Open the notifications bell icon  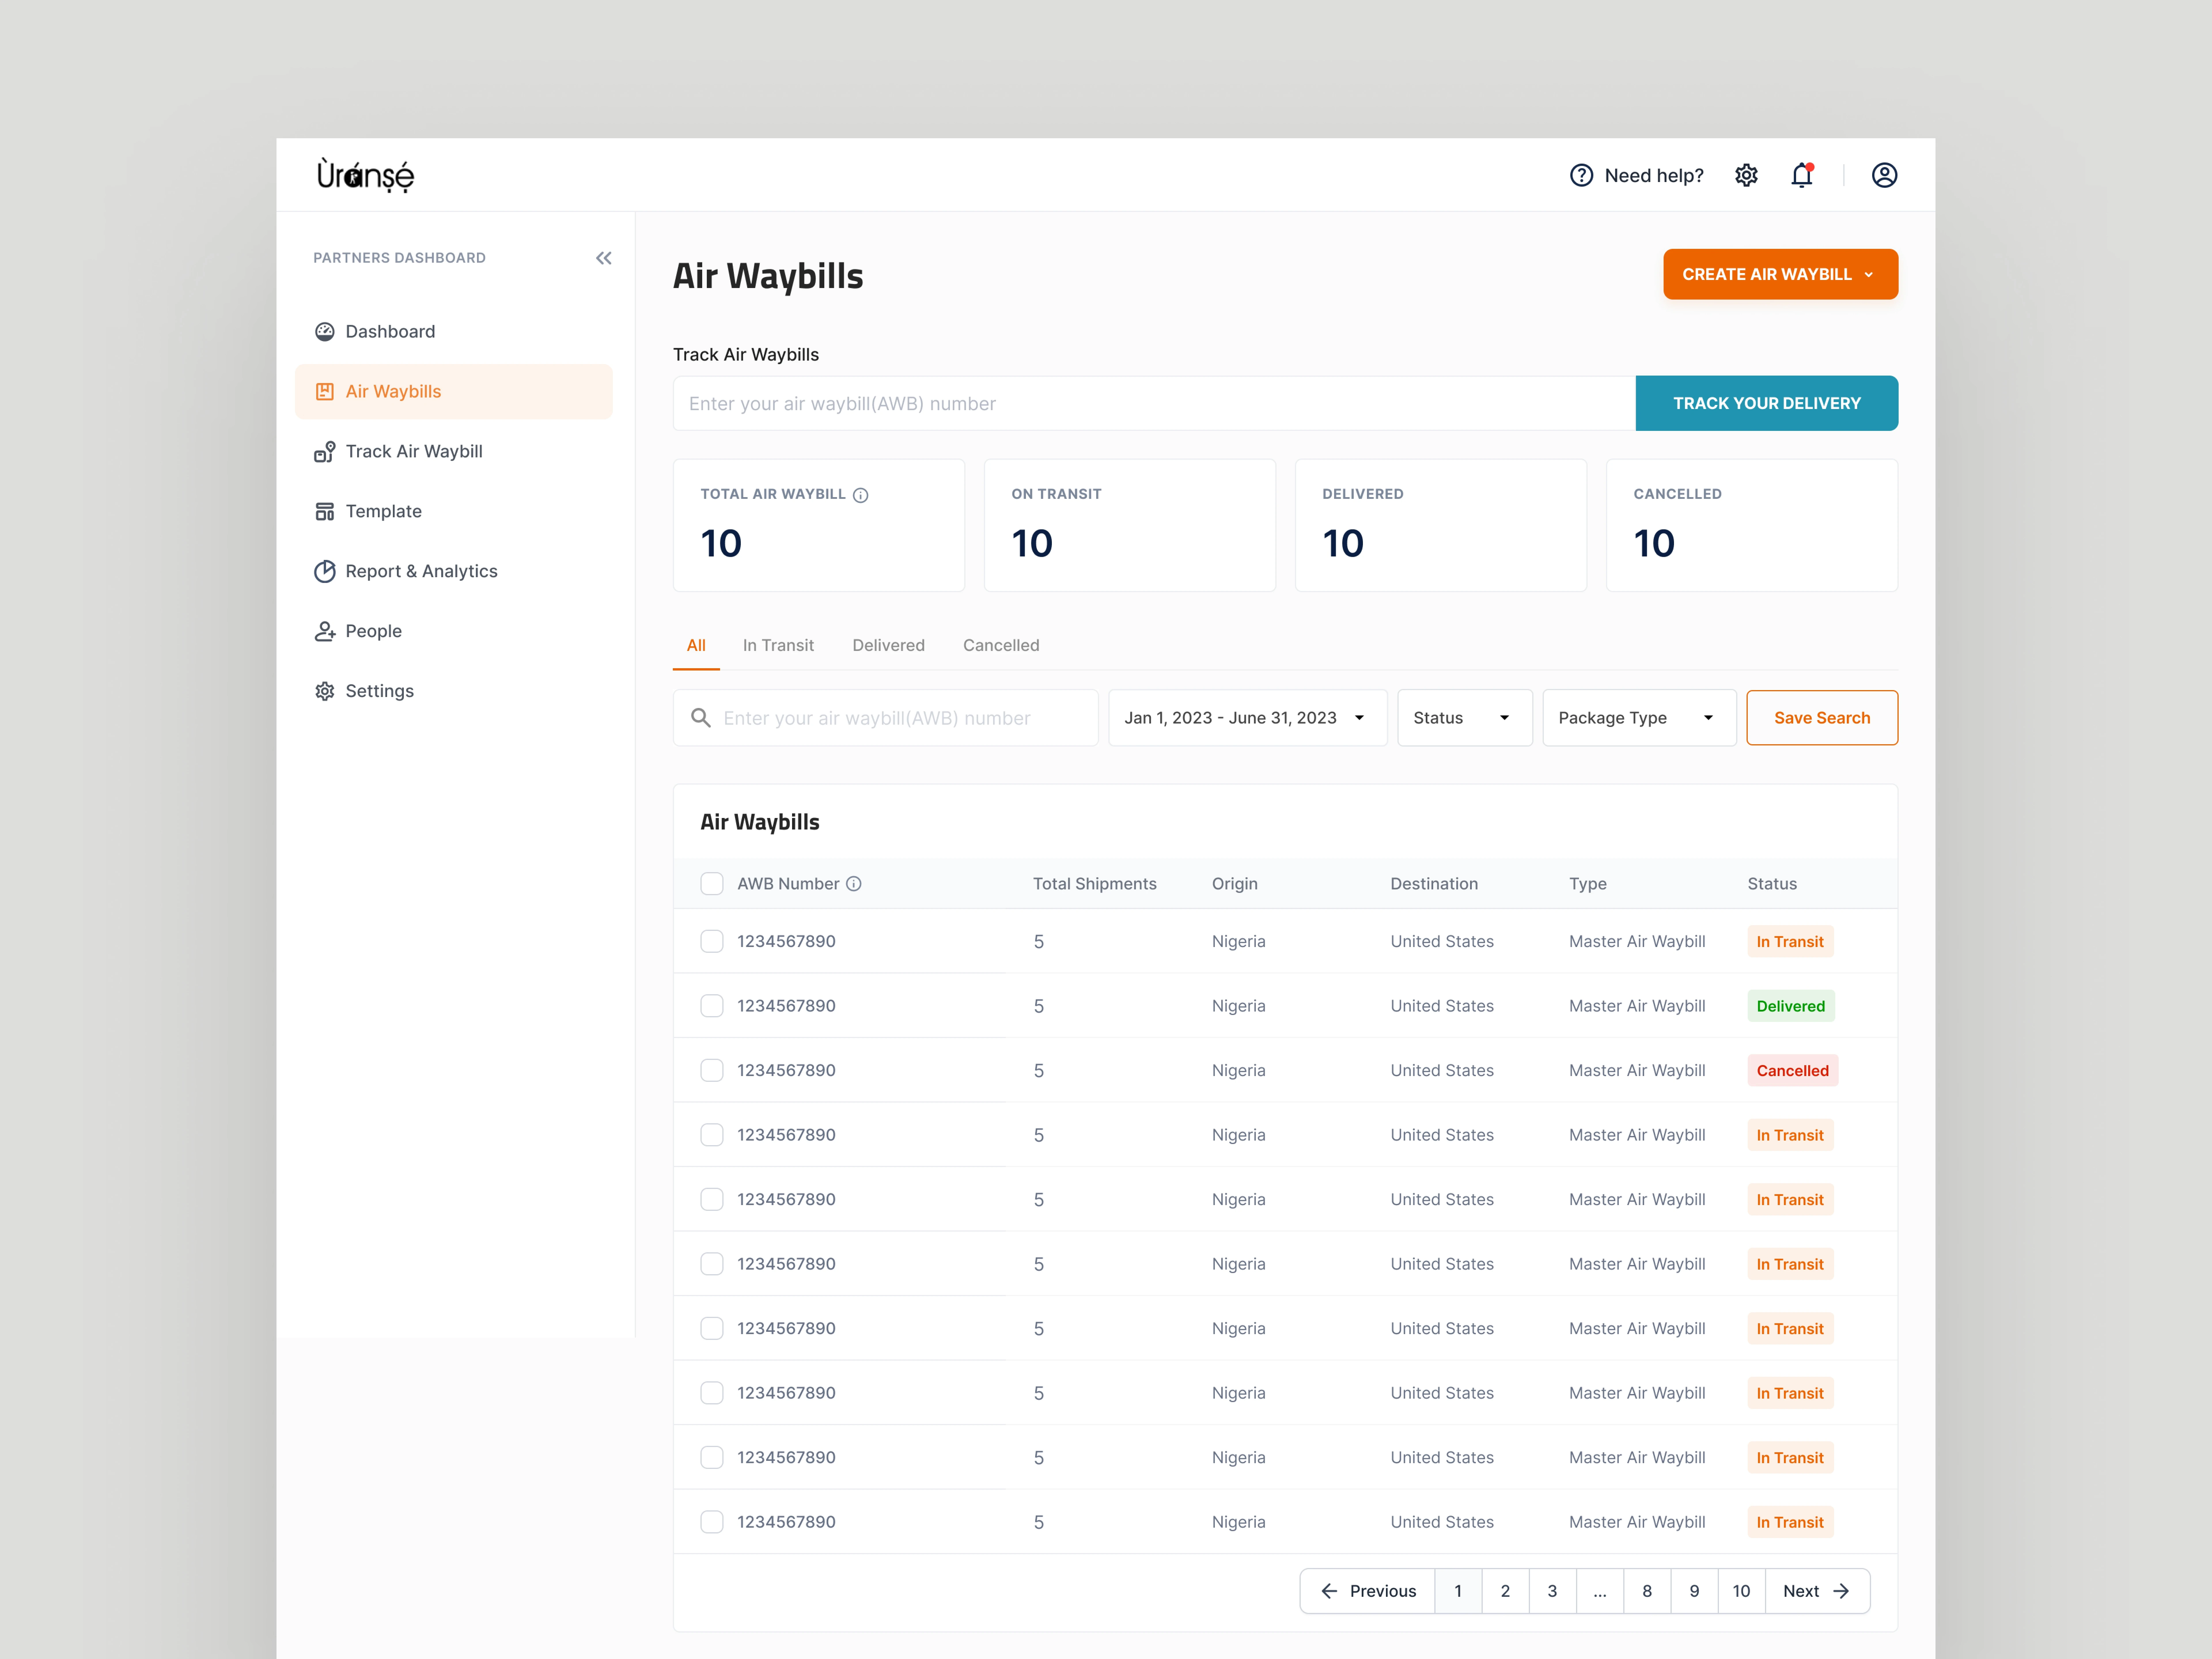[x=1802, y=175]
